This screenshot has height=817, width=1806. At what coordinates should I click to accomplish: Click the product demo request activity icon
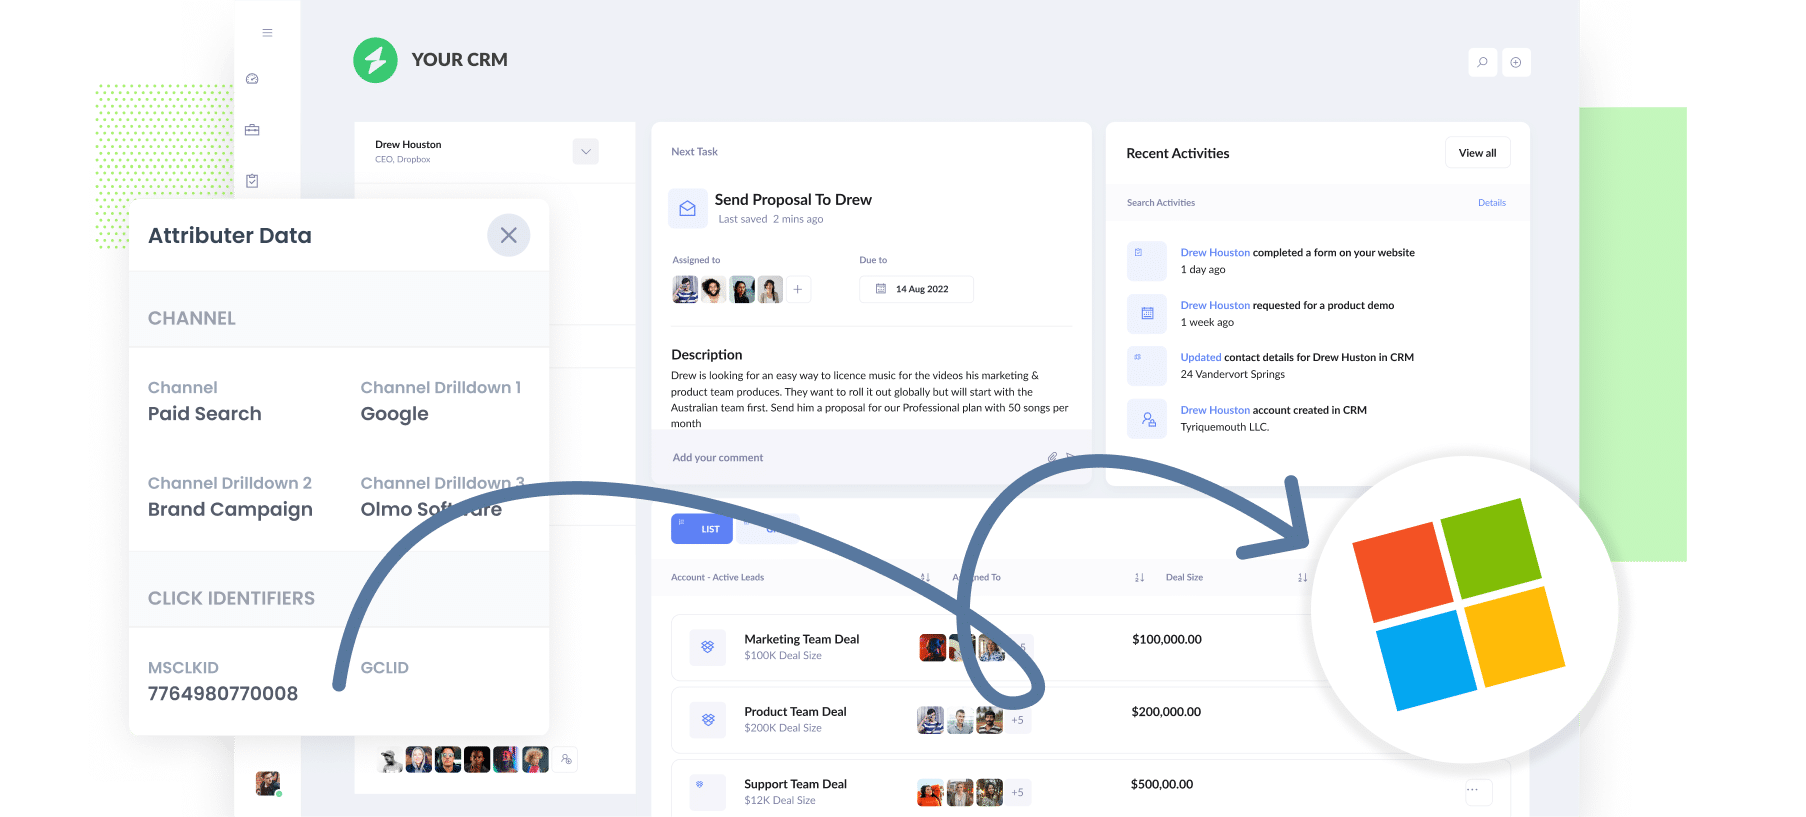pos(1146,314)
